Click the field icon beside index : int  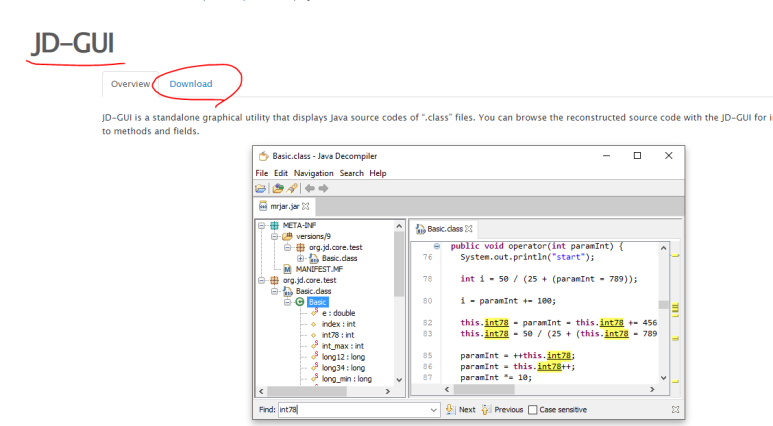(314, 324)
